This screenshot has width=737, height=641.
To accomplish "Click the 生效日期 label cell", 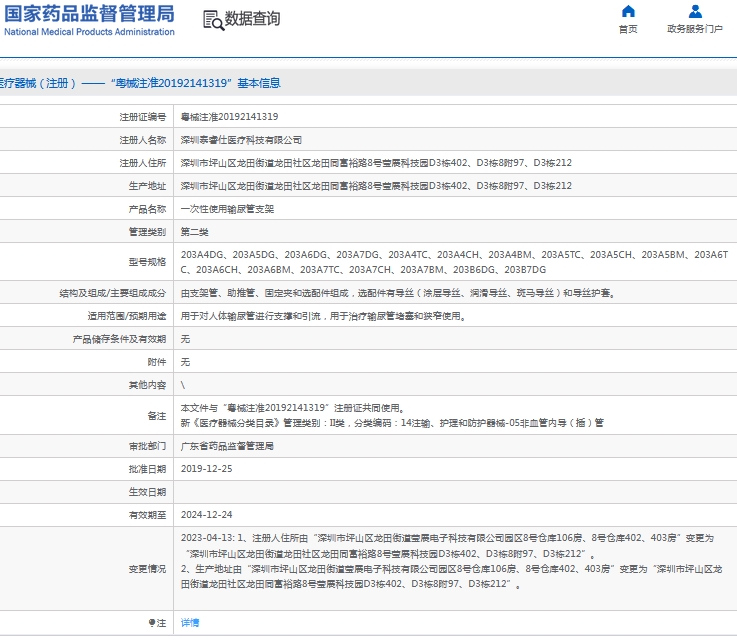I will [x=86, y=492].
